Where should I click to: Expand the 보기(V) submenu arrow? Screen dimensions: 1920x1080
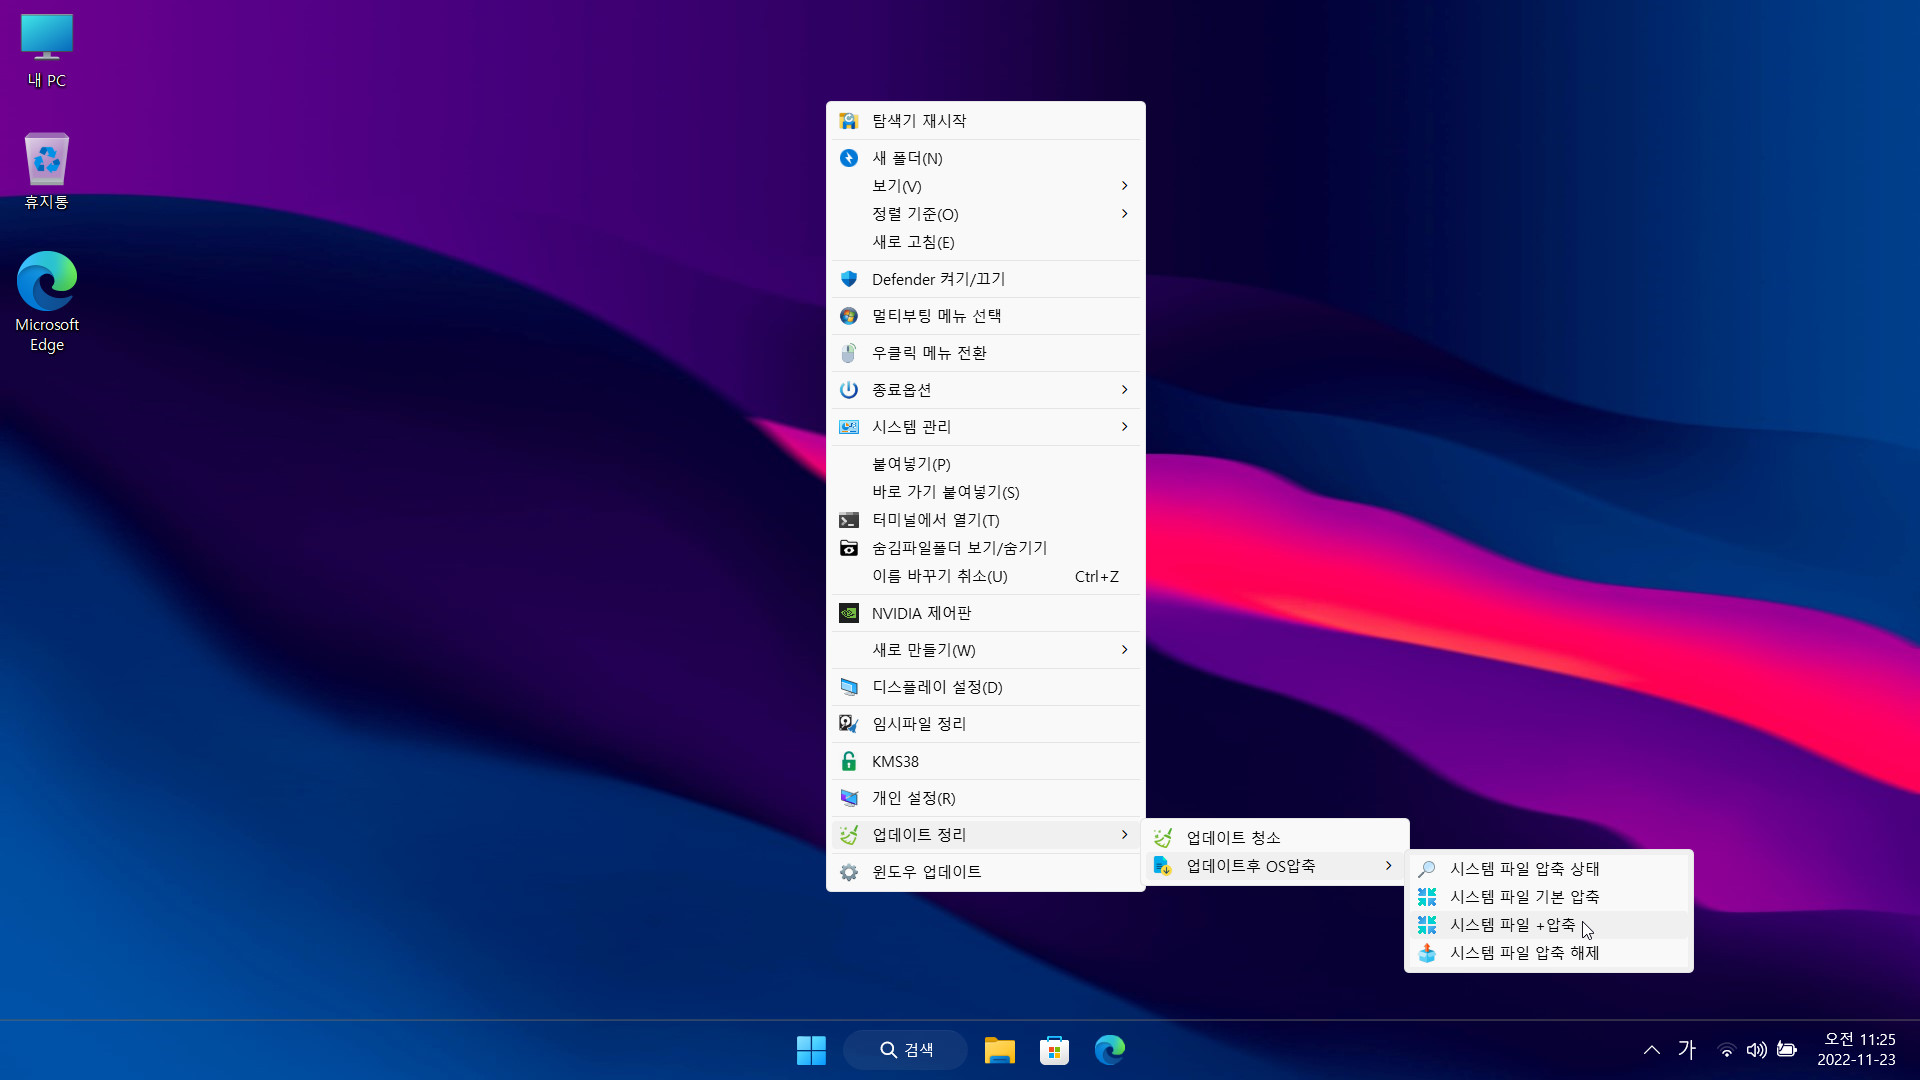coord(1125,186)
